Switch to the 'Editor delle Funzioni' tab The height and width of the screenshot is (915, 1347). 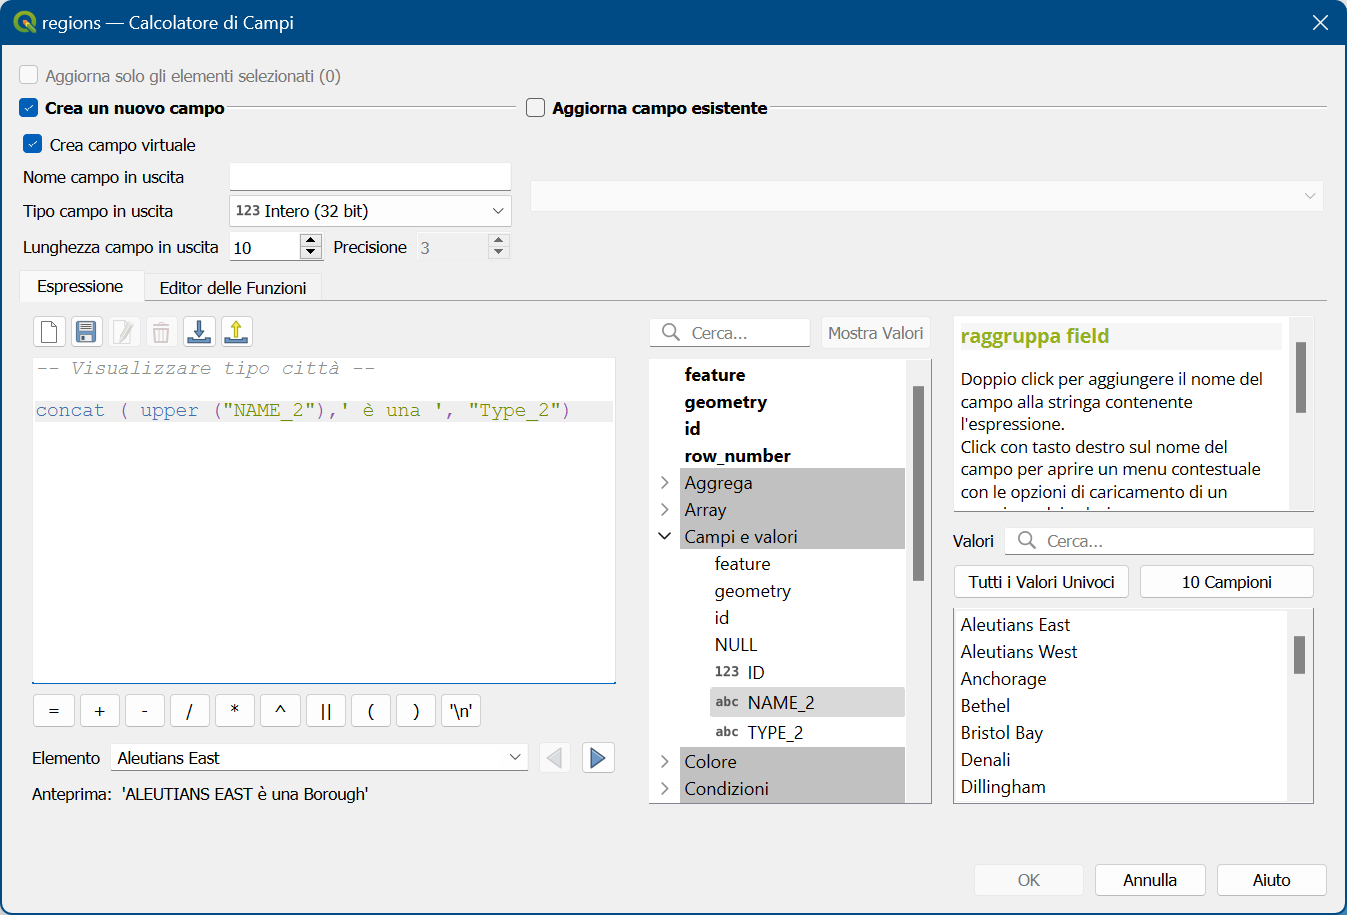pyautogui.click(x=233, y=287)
